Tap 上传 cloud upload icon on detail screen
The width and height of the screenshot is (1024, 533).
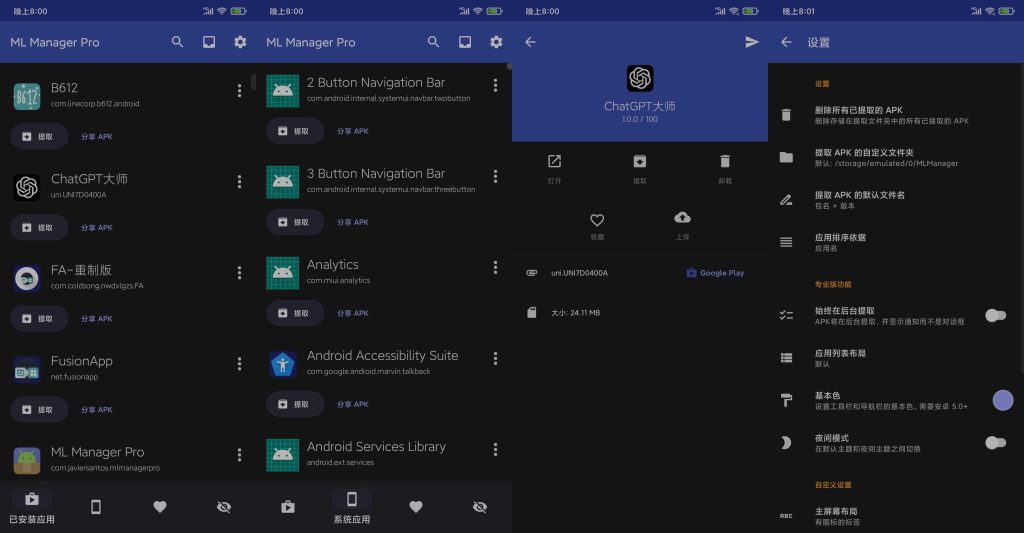682,217
